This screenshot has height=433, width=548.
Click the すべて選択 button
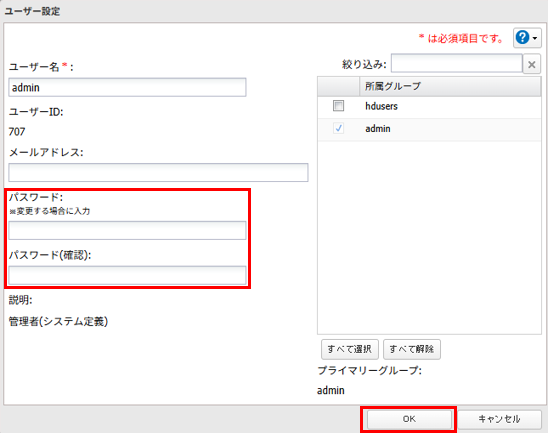(x=349, y=349)
